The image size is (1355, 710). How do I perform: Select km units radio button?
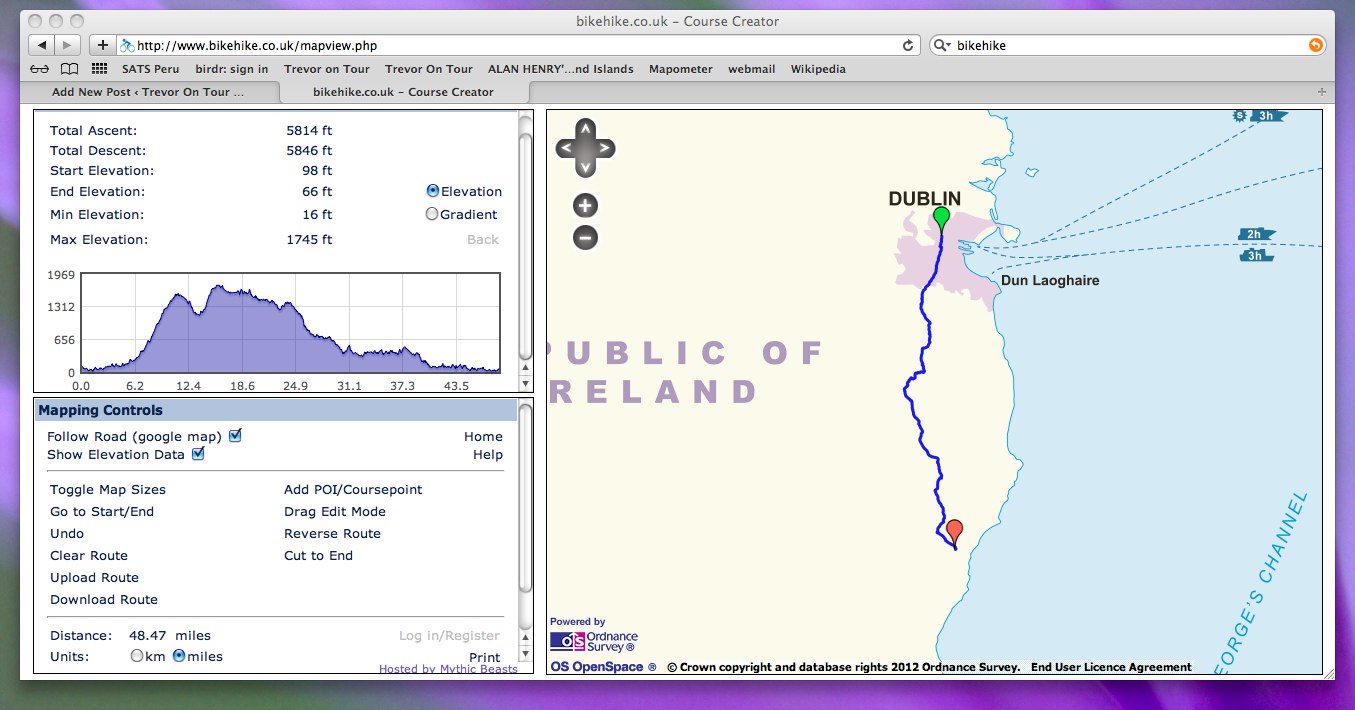click(x=137, y=656)
